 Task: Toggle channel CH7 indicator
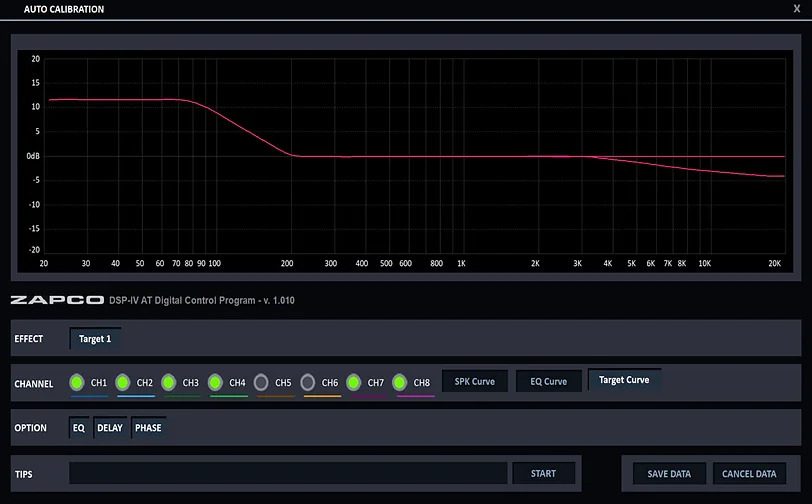point(354,383)
